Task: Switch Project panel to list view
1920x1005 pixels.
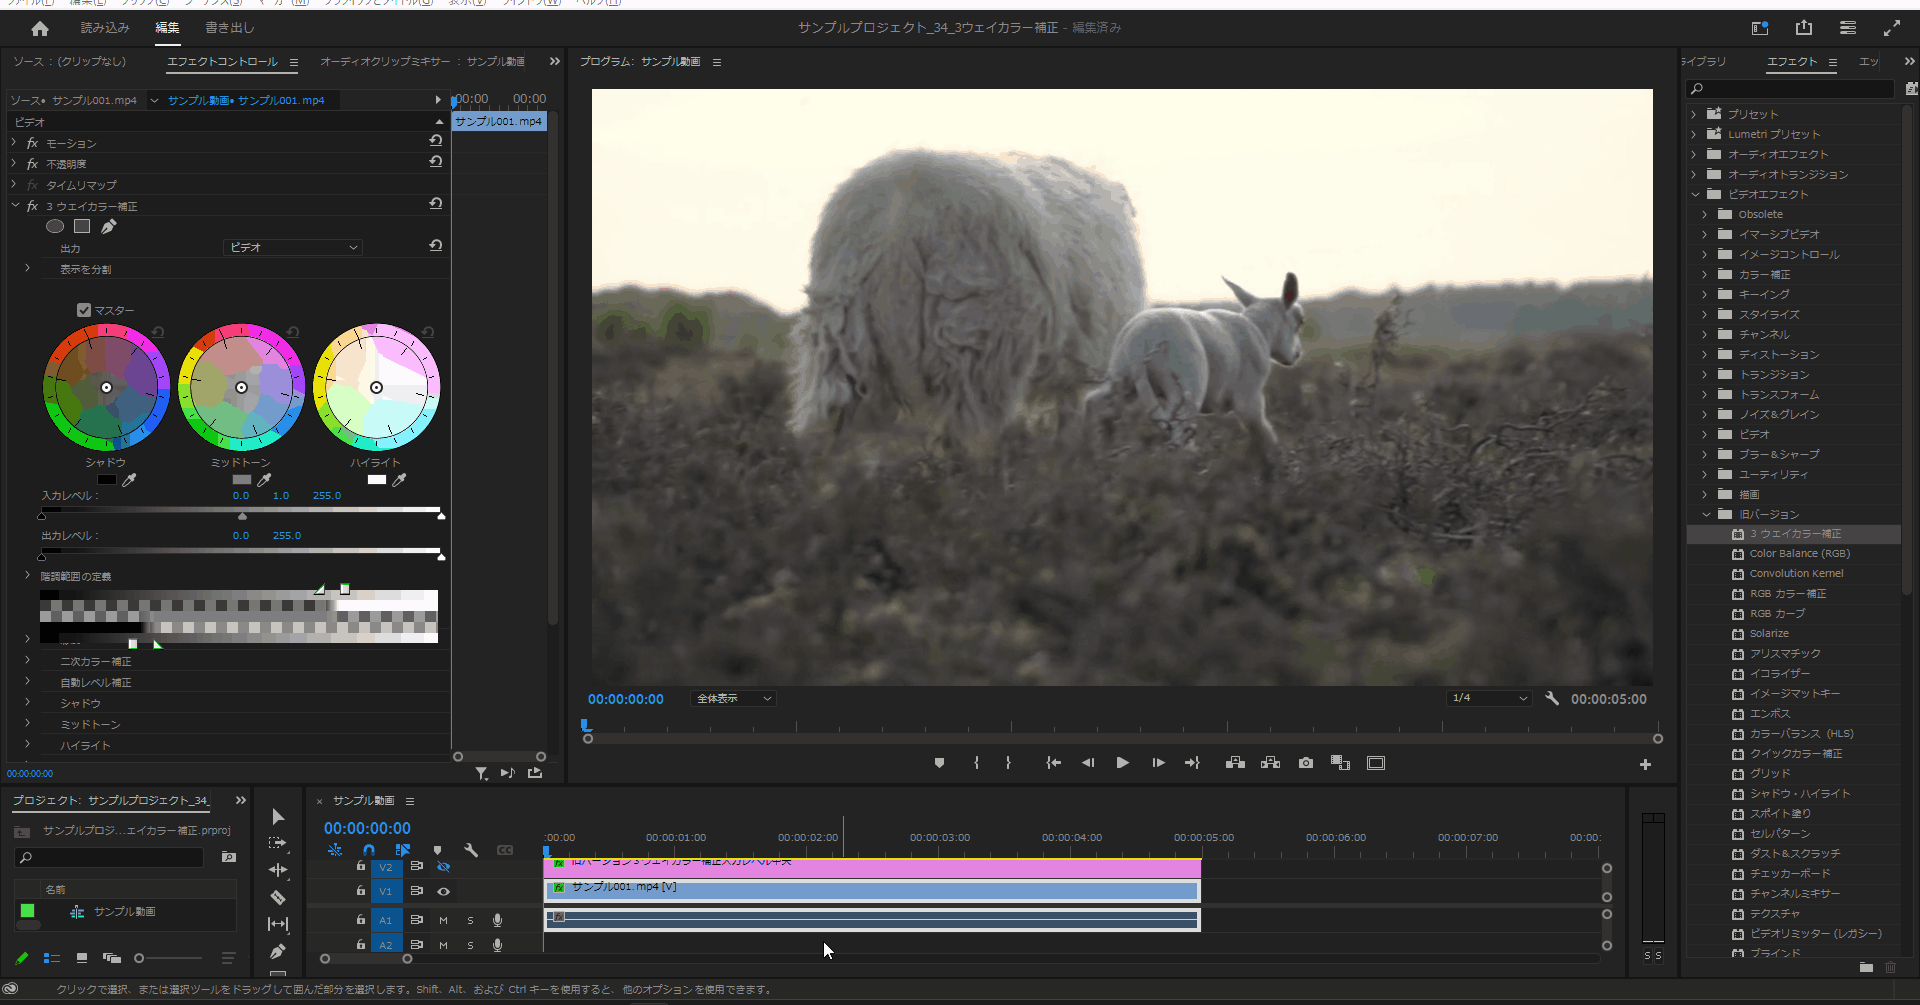Action: pos(52,958)
